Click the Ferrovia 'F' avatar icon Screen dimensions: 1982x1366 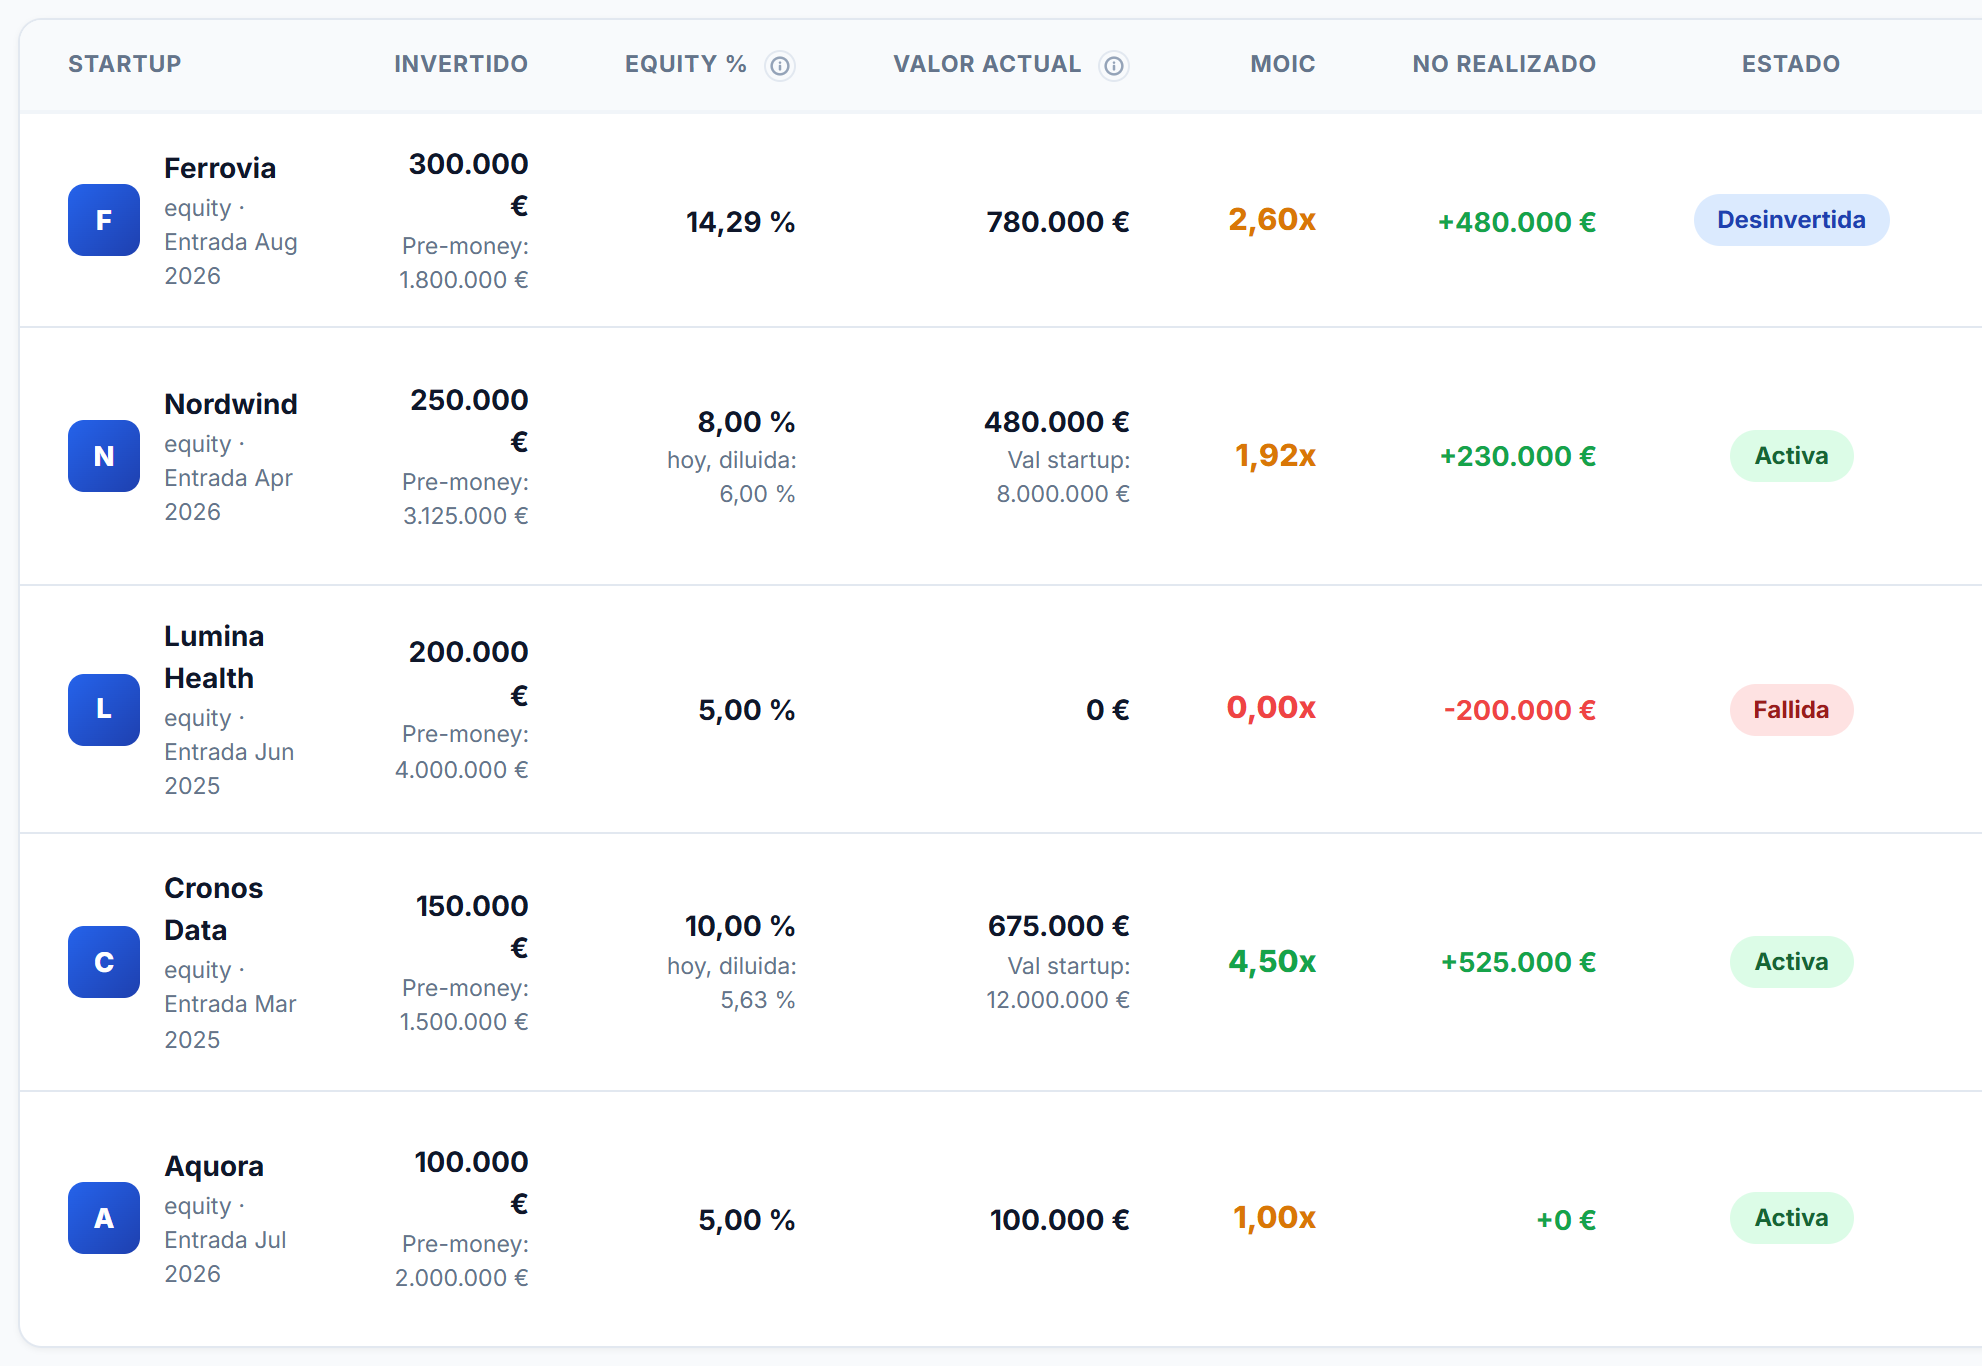(104, 220)
